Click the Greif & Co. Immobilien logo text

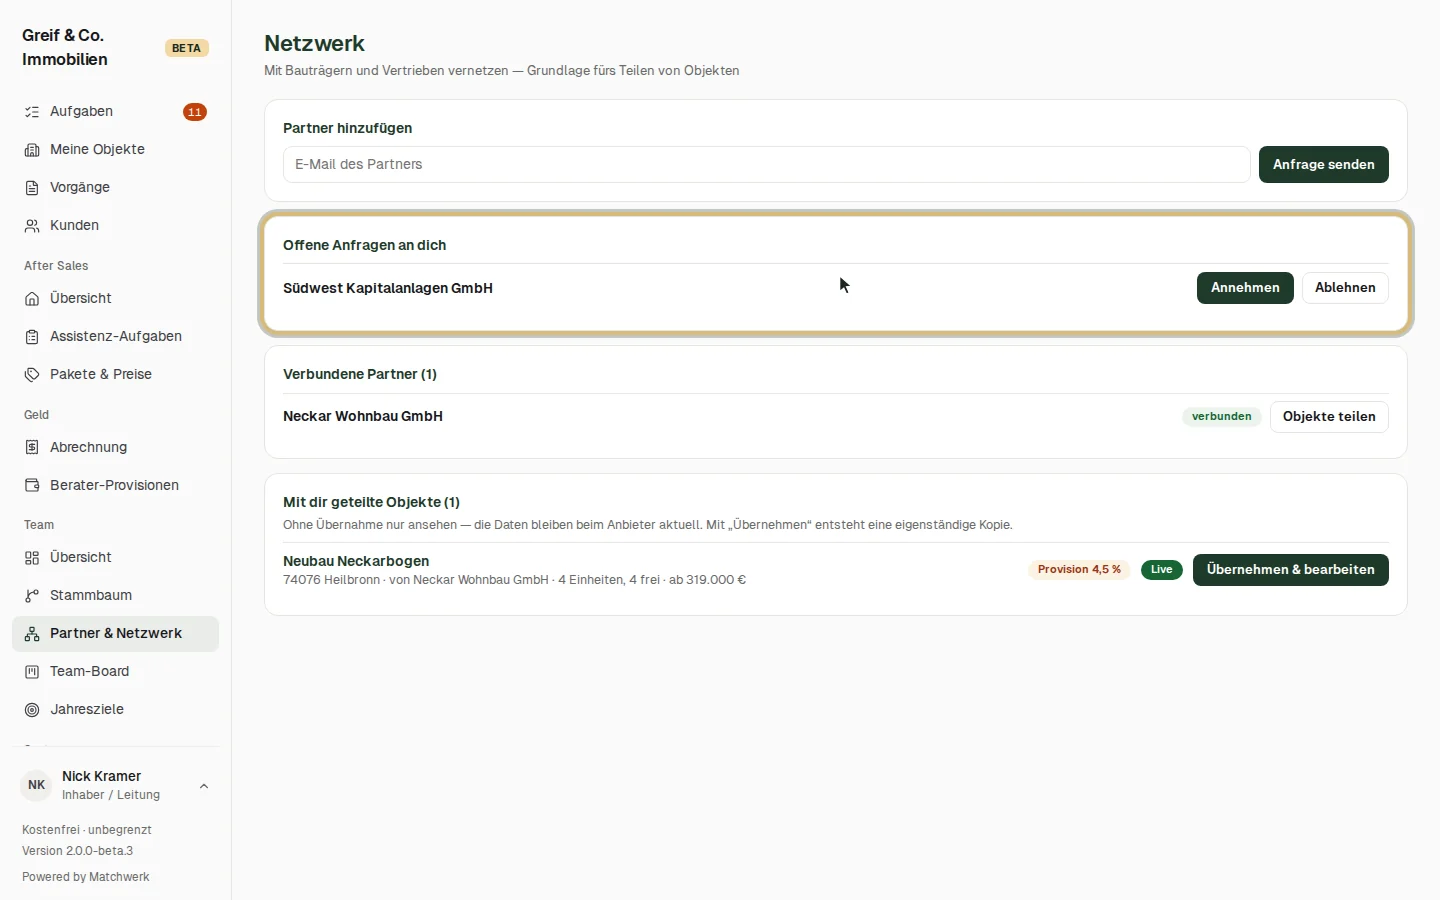[65, 47]
